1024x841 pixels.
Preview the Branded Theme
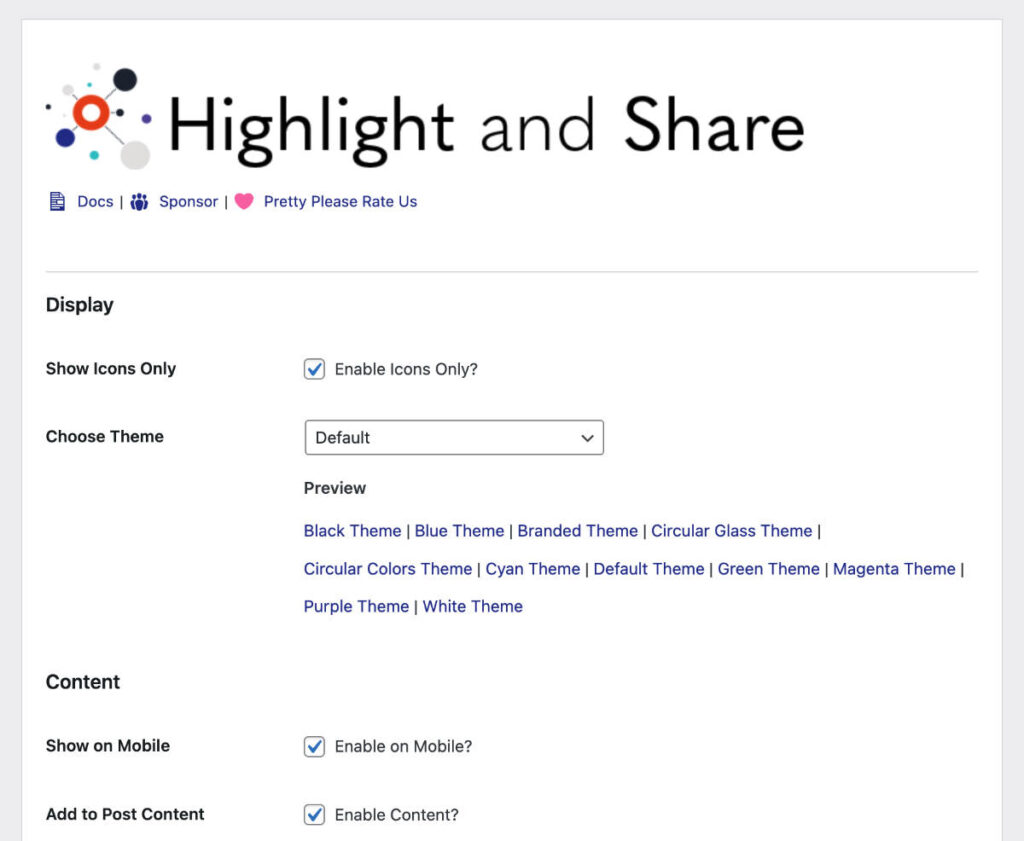(577, 531)
